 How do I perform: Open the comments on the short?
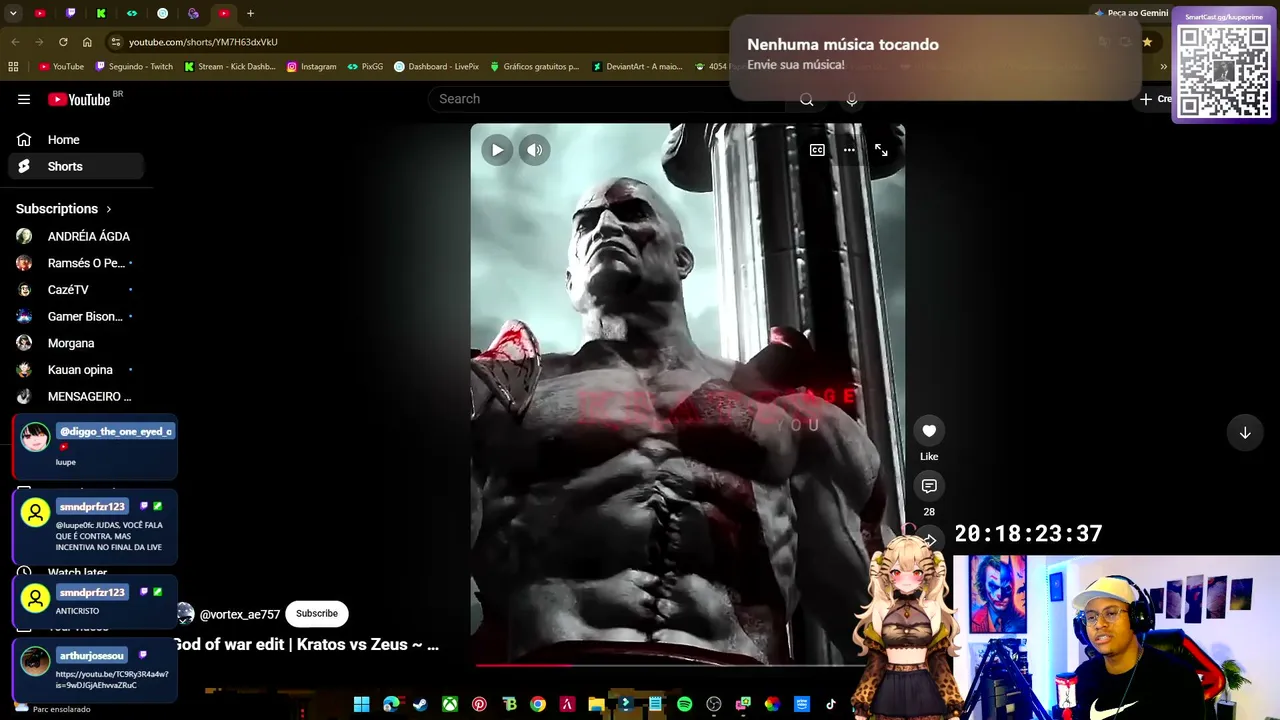(x=929, y=486)
